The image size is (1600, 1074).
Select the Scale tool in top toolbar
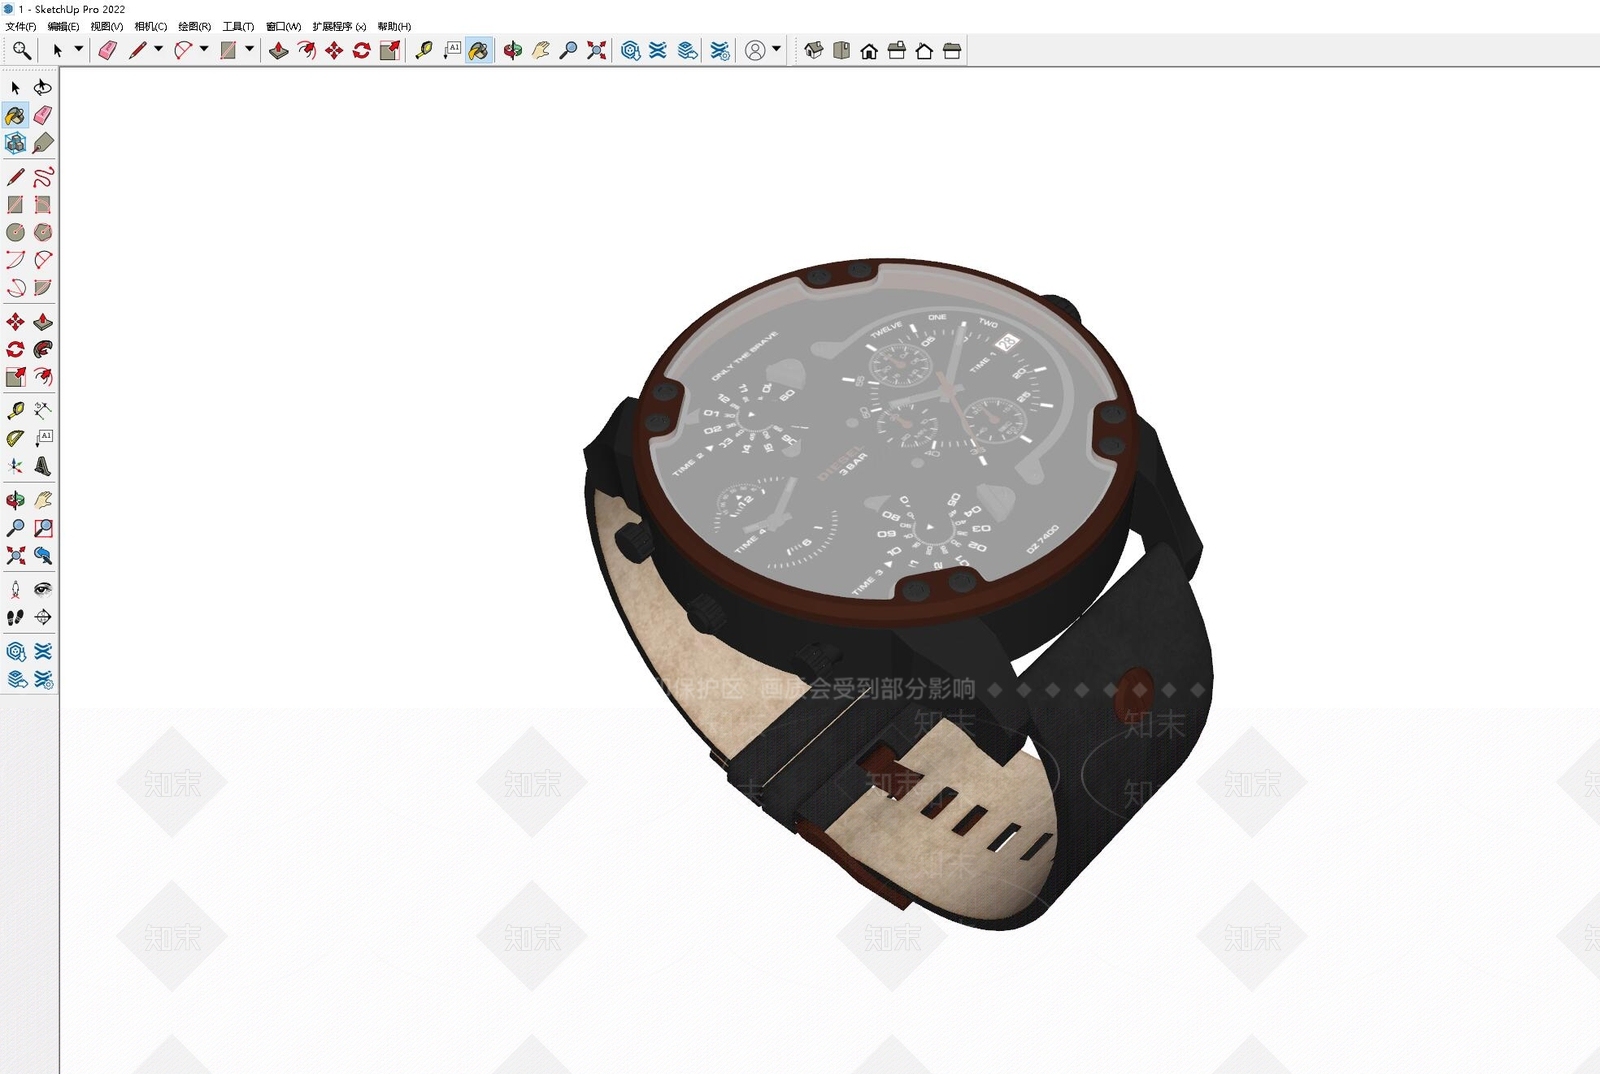[x=390, y=51]
